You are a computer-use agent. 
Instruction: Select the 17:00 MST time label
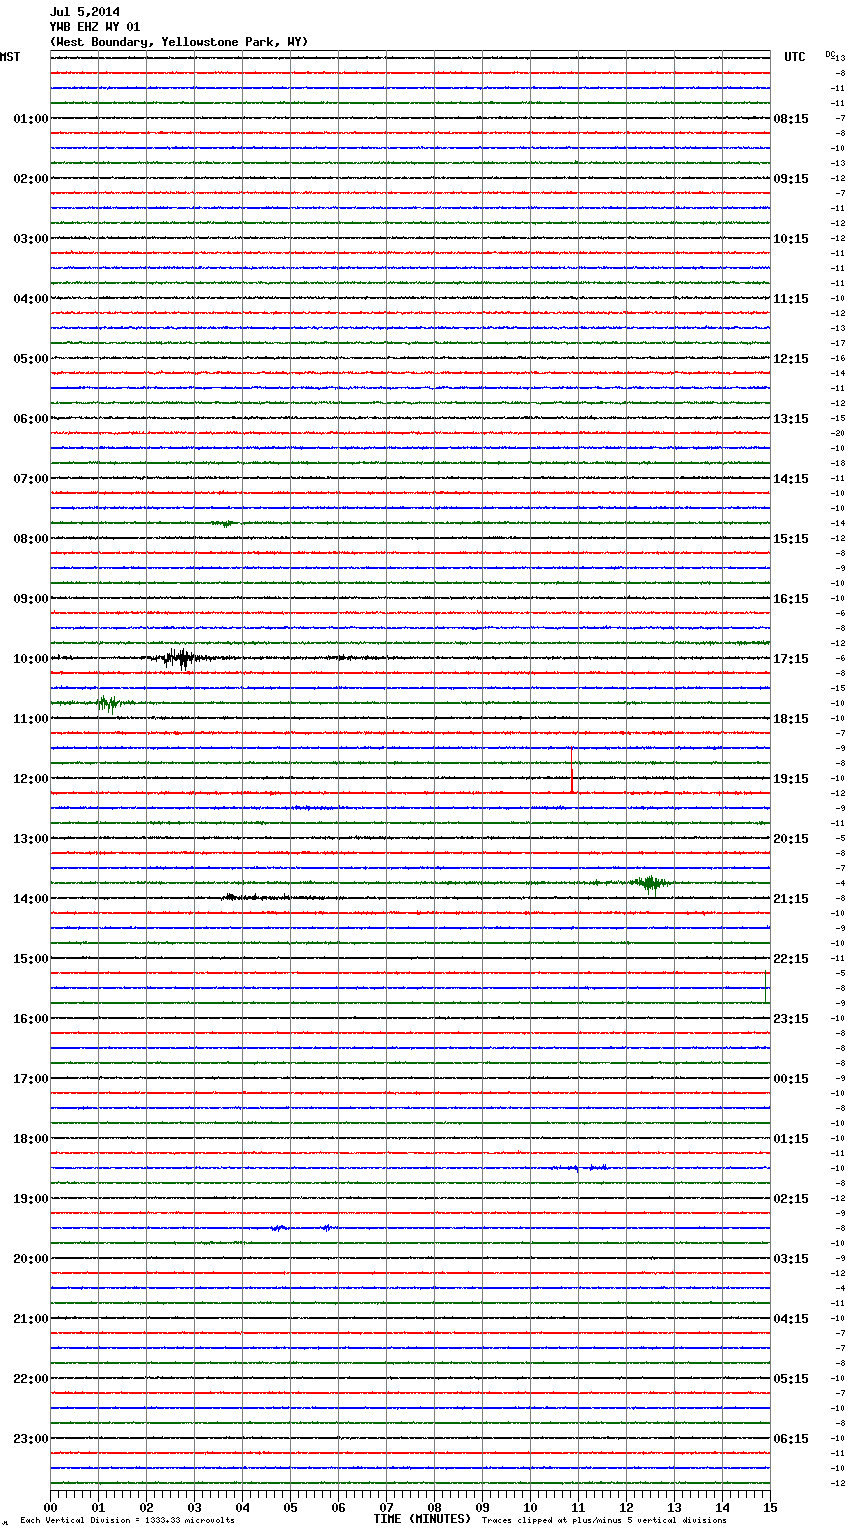point(30,1079)
